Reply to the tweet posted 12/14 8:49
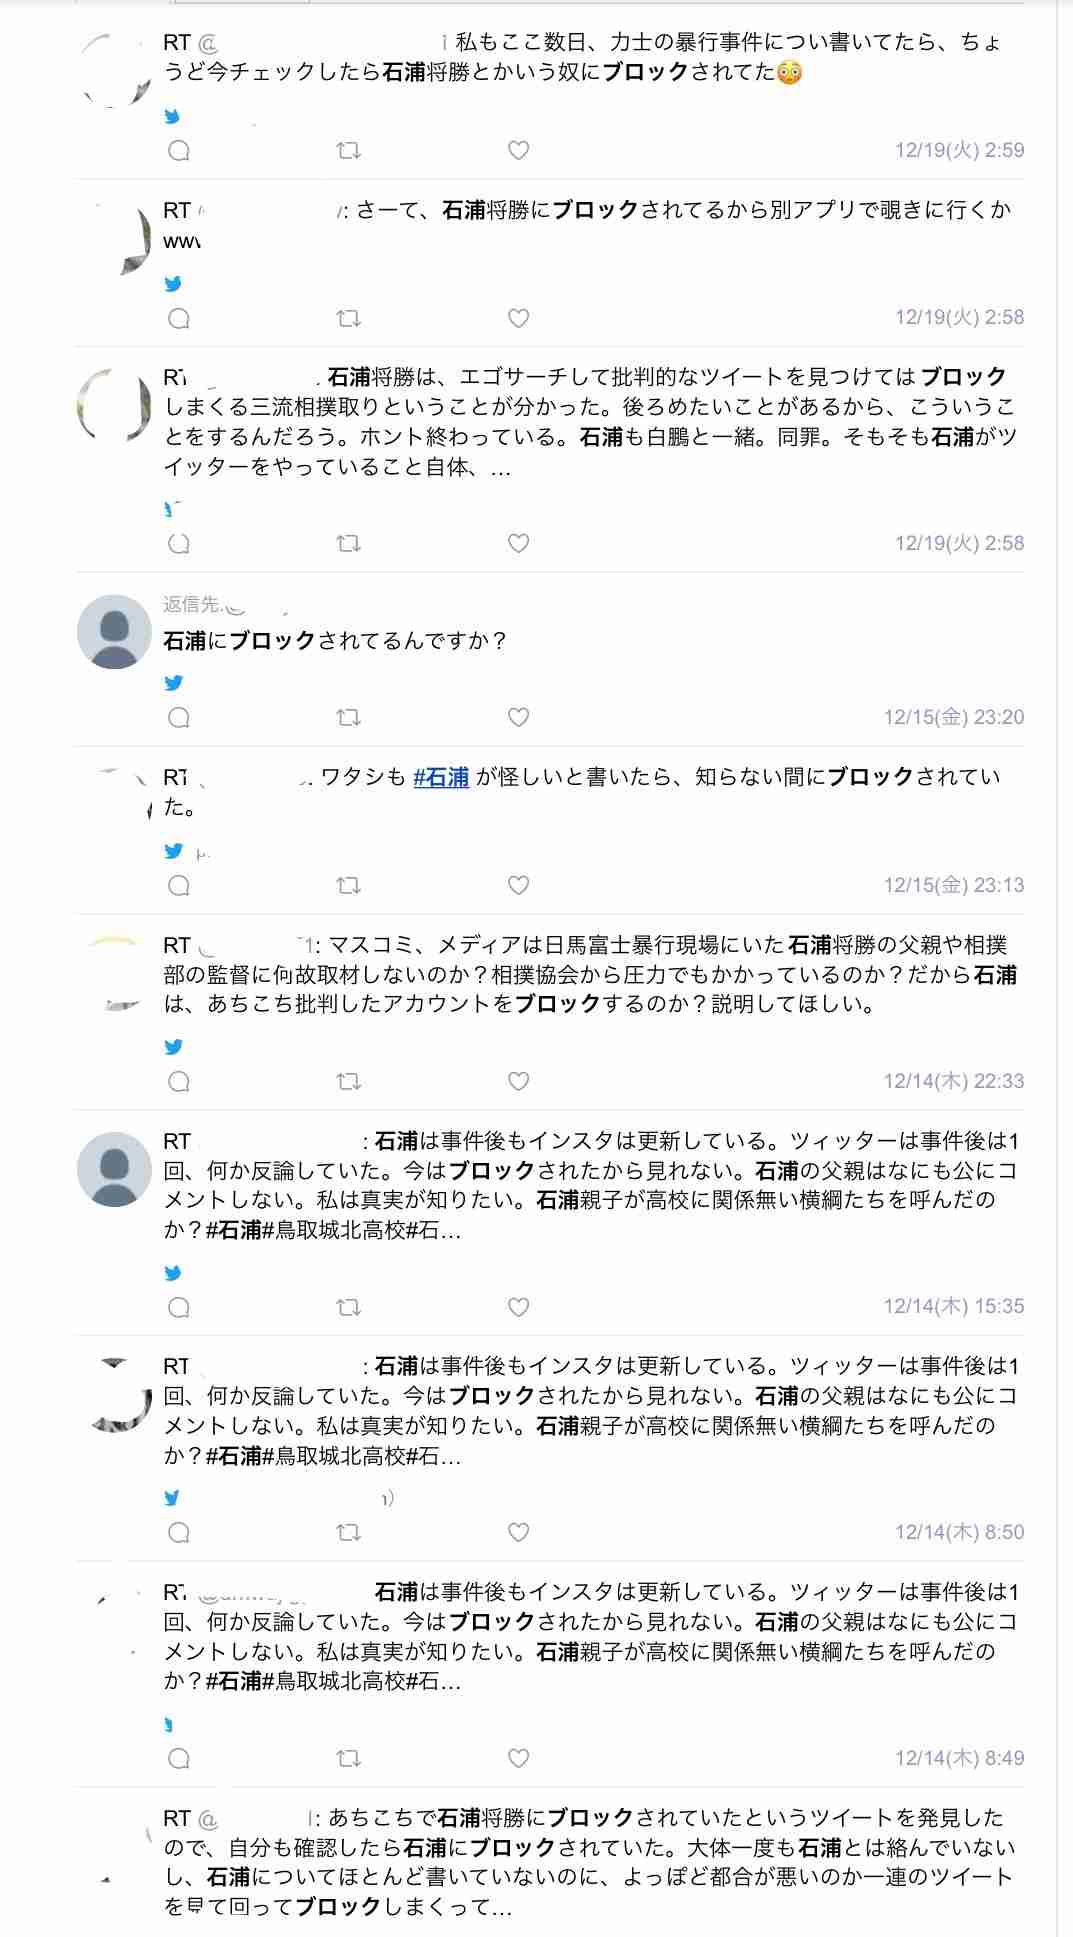 179,1758
